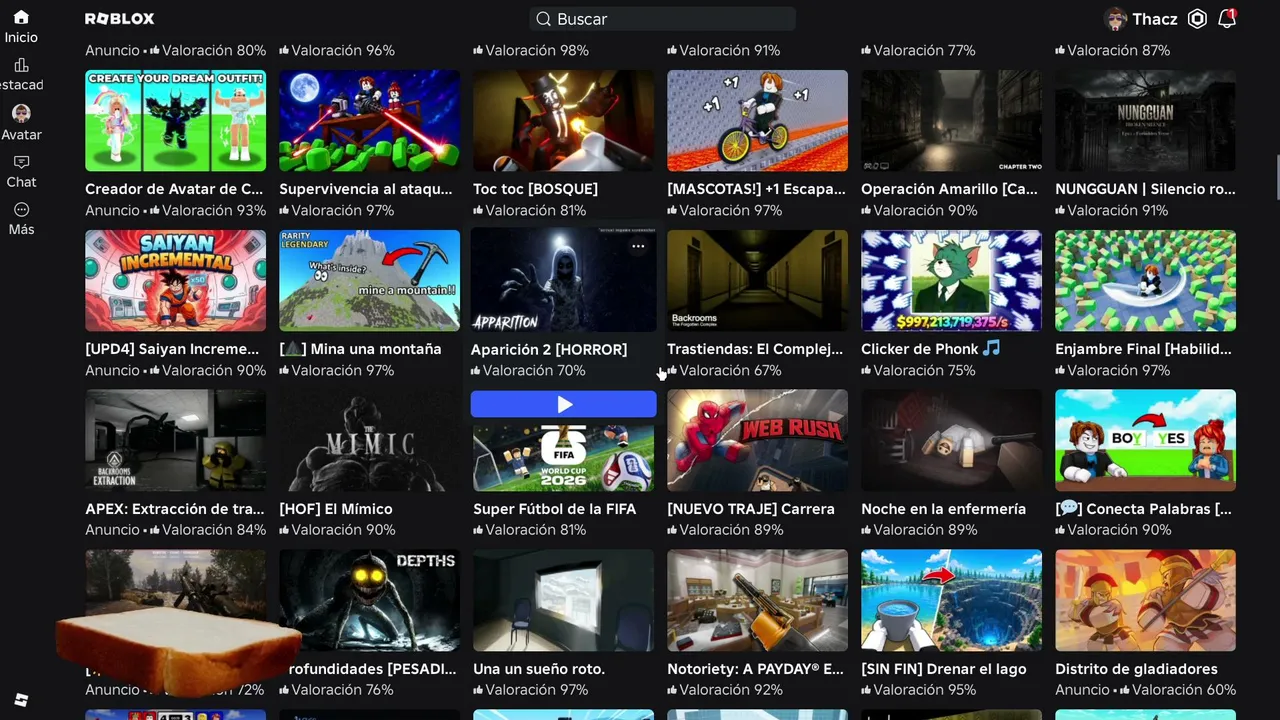
Task: Click the Buscar search field
Action: (x=663, y=19)
